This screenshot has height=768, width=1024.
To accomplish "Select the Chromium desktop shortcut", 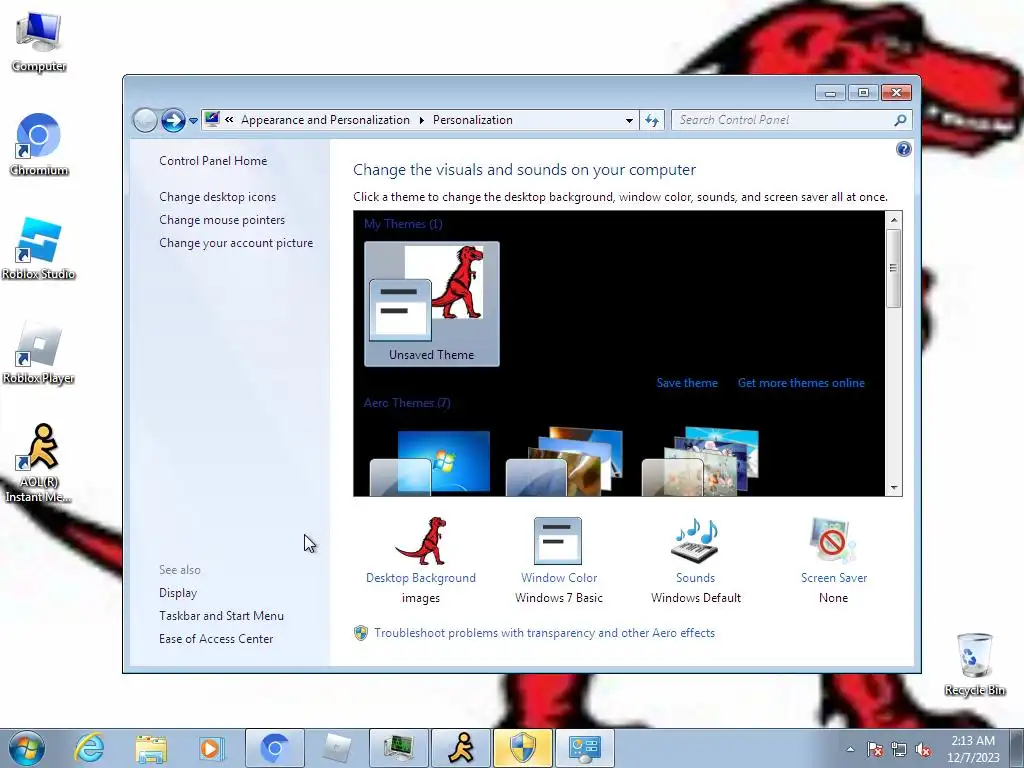I will point(39,145).
